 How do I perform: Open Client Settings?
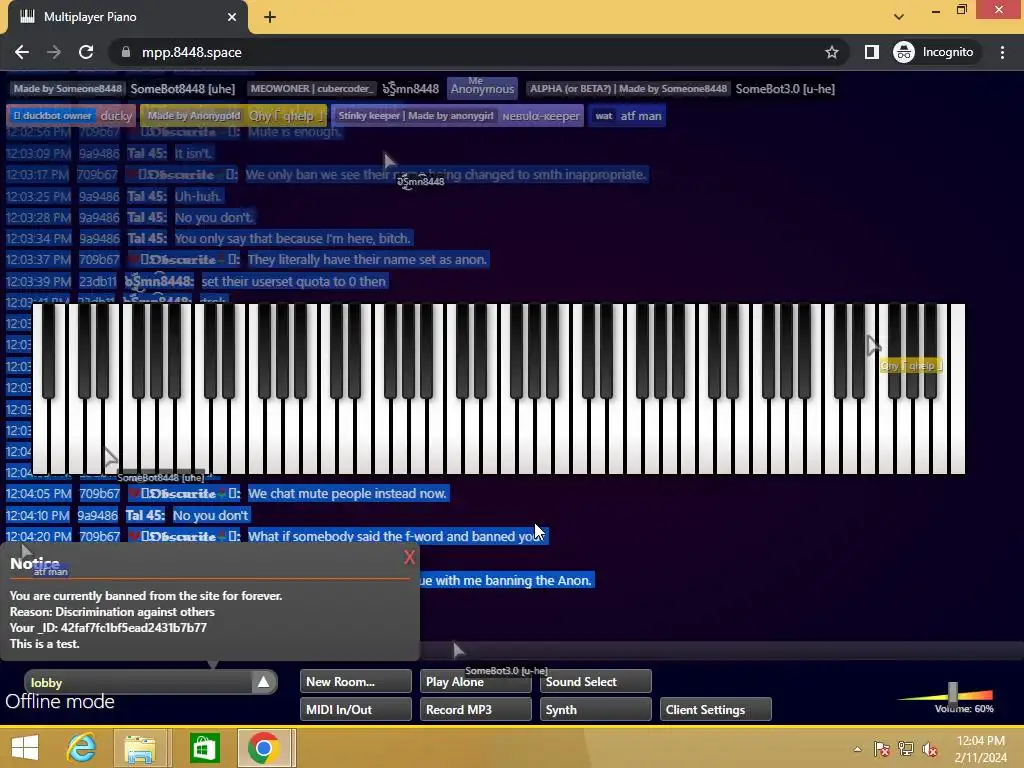click(715, 709)
